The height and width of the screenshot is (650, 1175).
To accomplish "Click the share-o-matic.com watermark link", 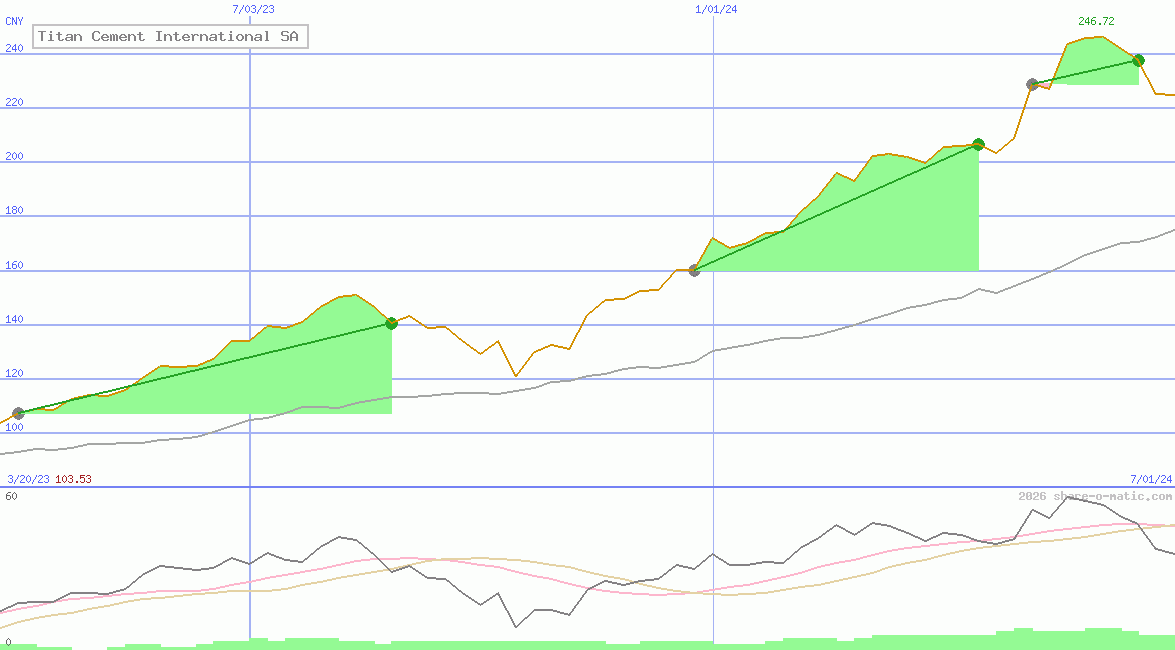I will [1095, 496].
